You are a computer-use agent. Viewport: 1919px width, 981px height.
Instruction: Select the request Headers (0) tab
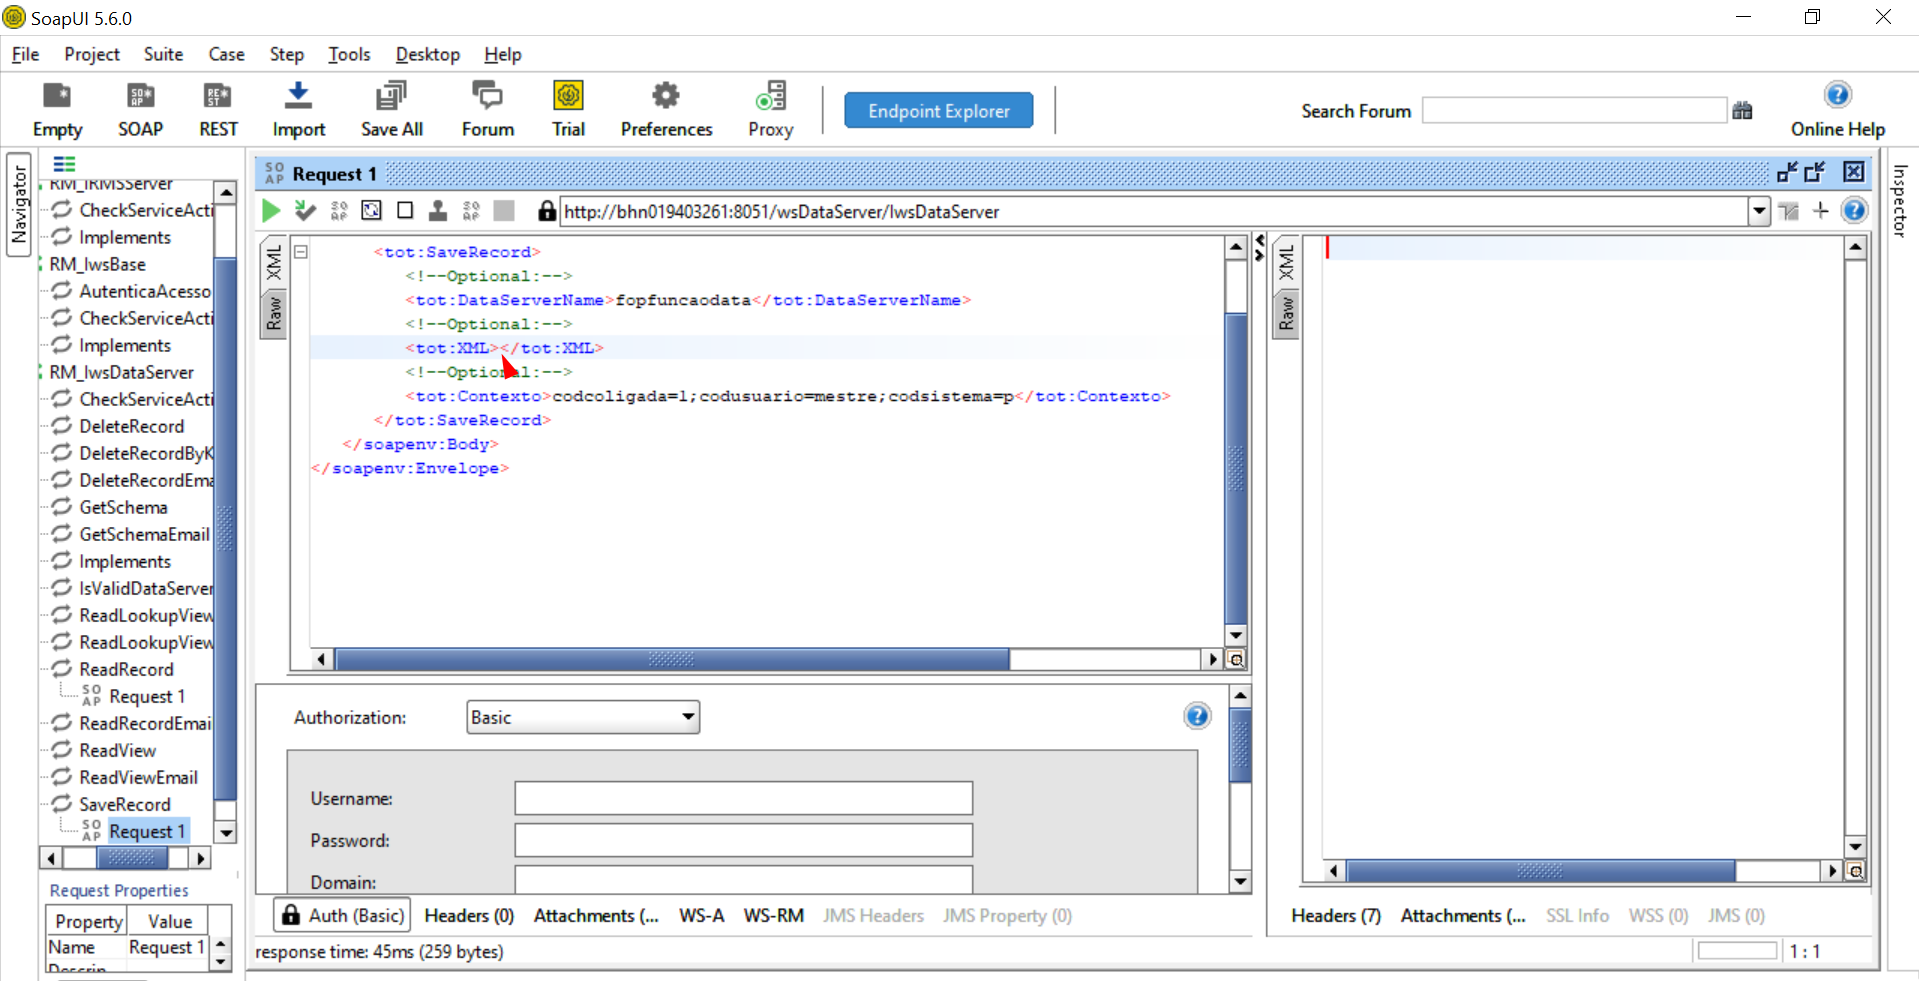[469, 916]
